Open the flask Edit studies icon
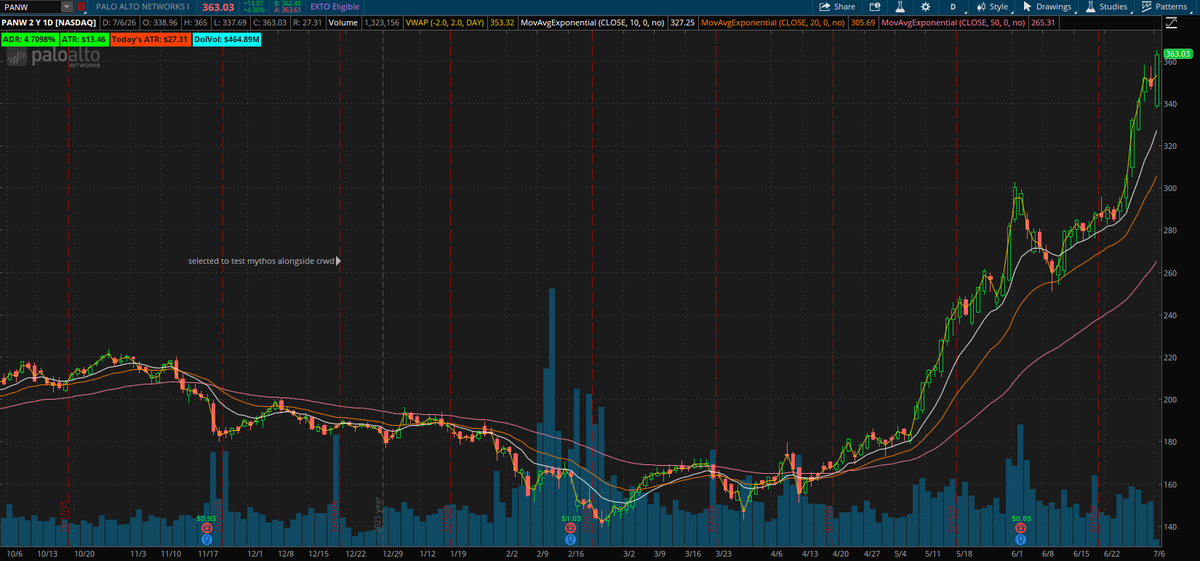This screenshot has width=1200, height=561. pos(899,7)
